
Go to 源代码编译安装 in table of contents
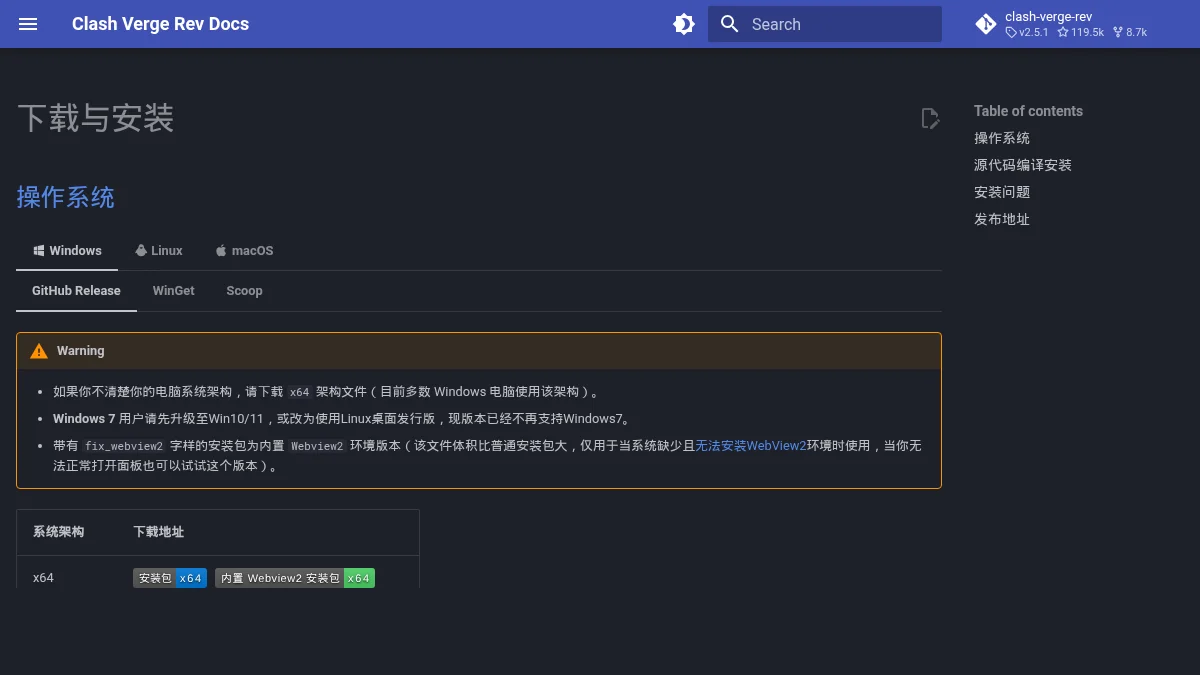click(x=1023, y=165)
